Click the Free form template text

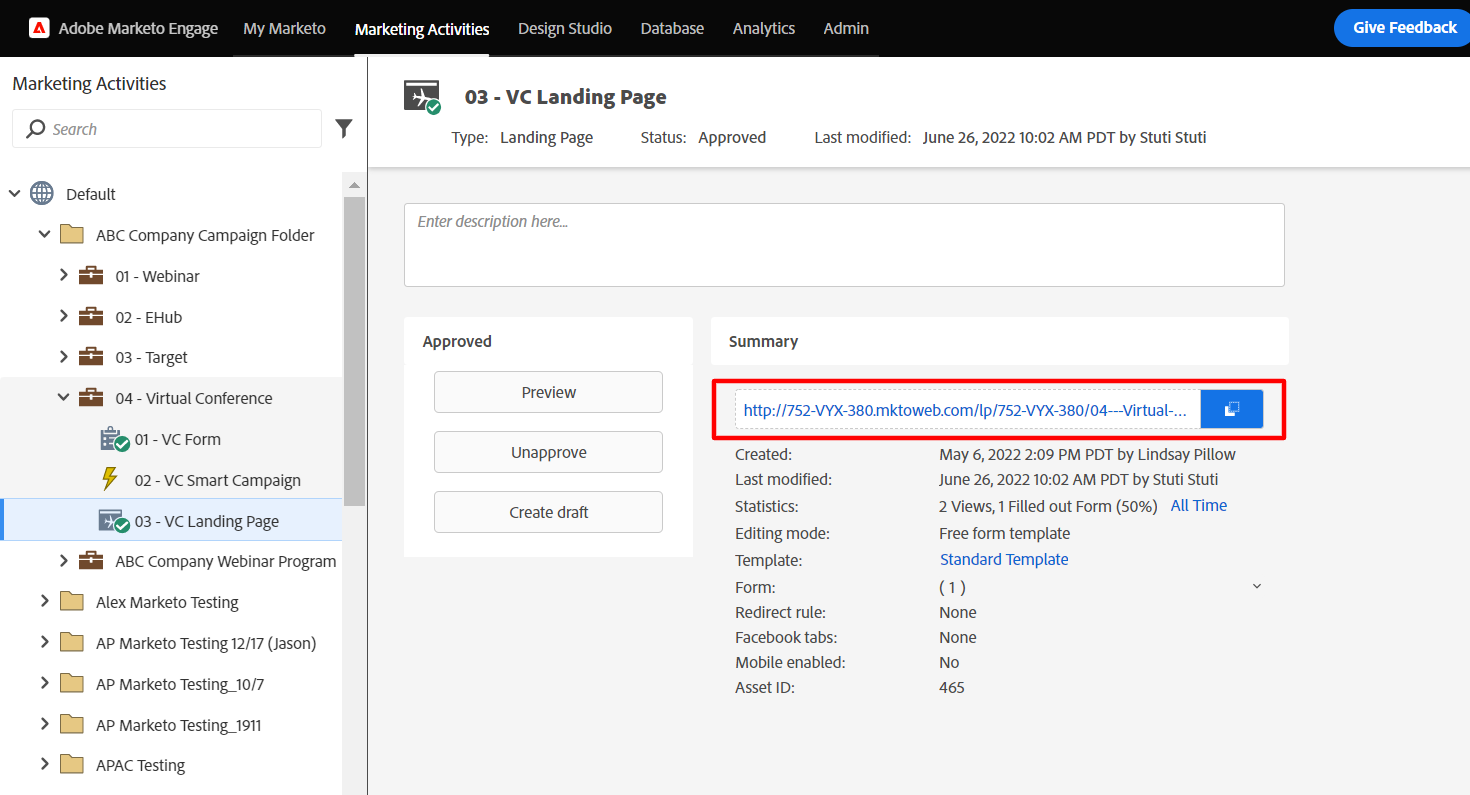[1005, 534]
